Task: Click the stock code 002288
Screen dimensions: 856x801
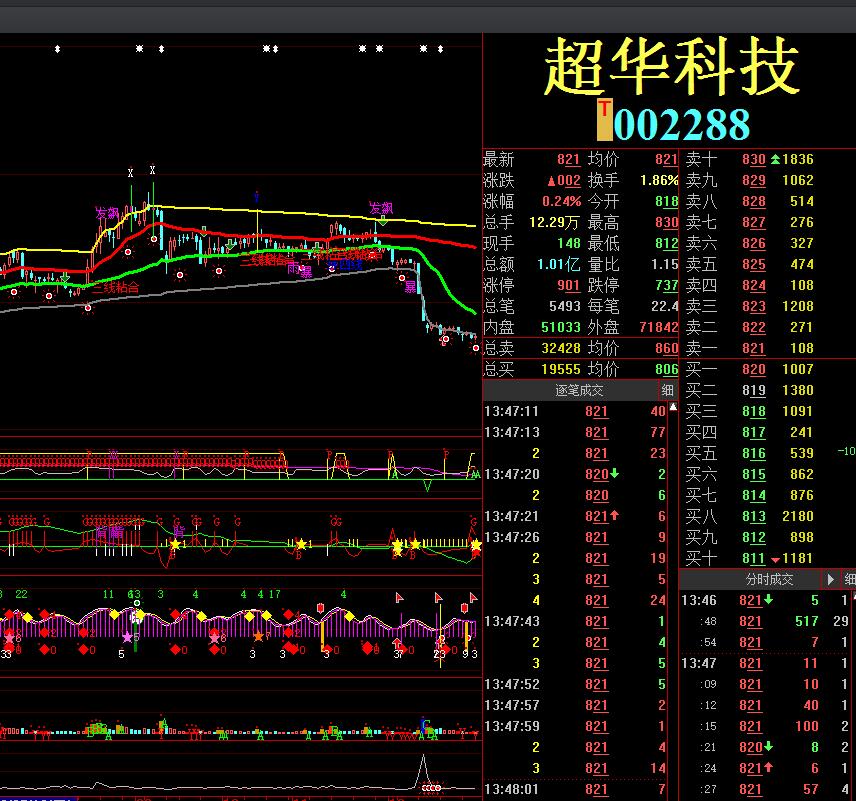Action: 681,124
